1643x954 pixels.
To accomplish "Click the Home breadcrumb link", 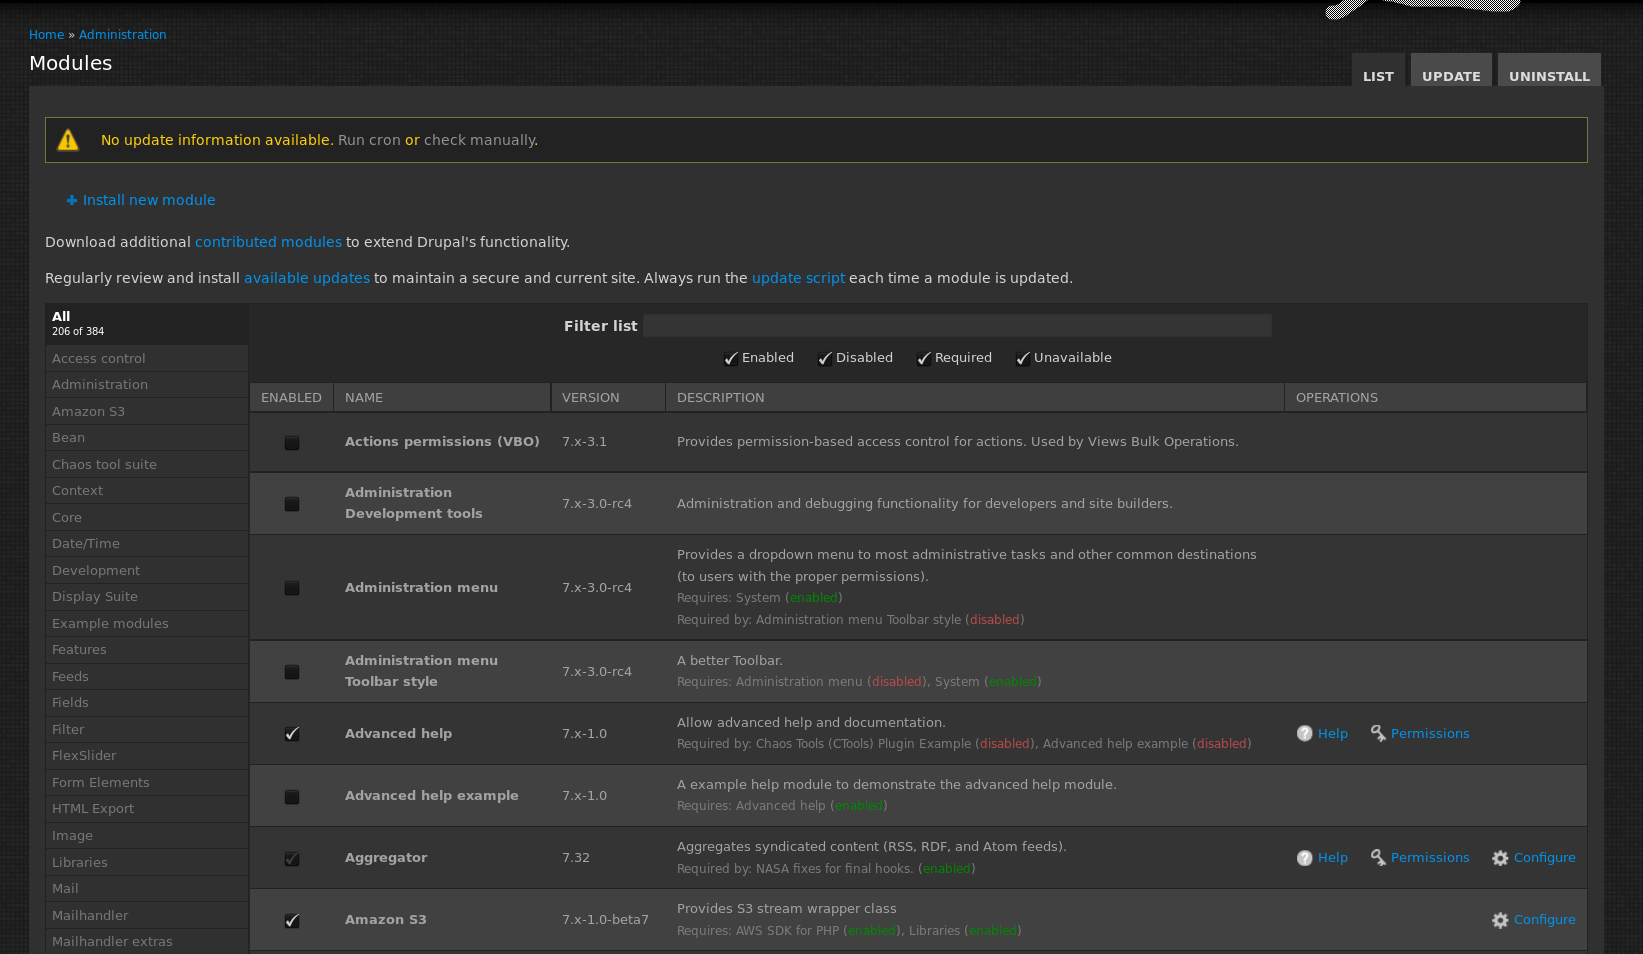I will point(46,35).
